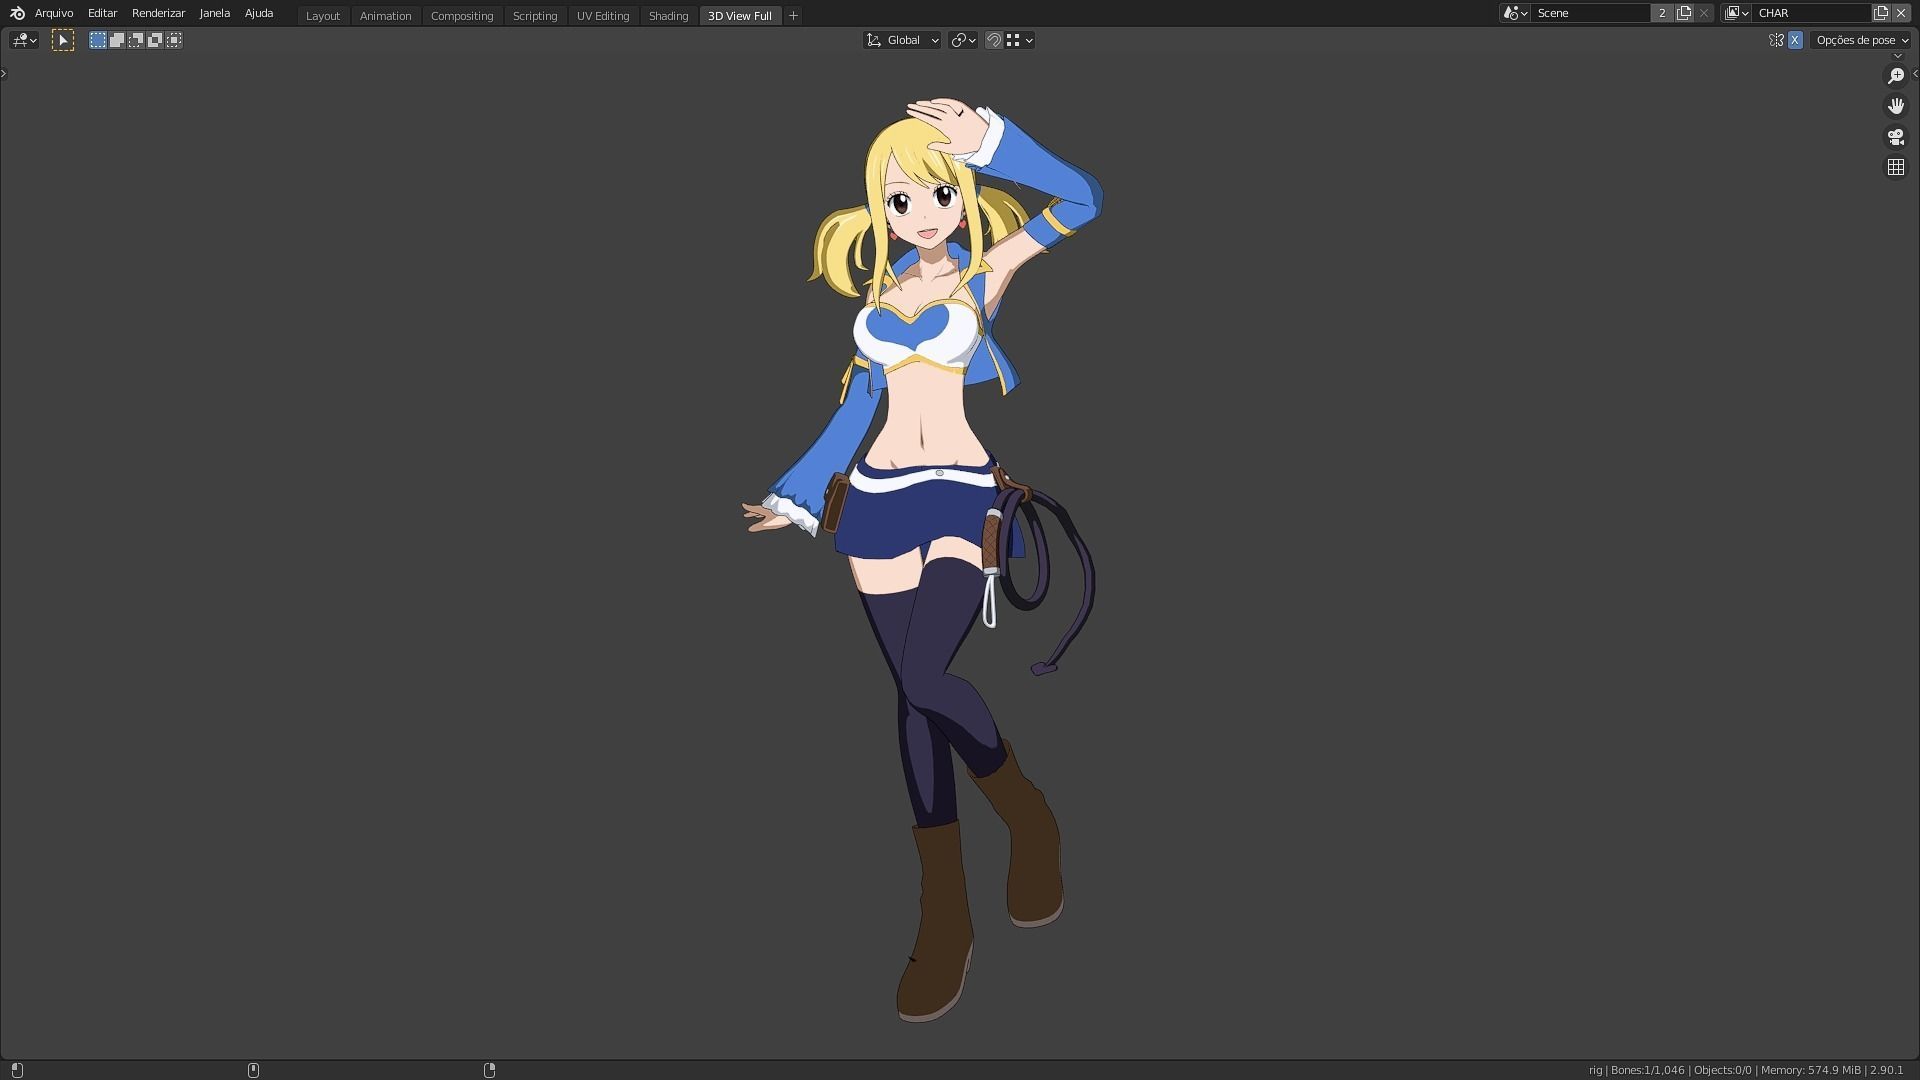Switch to the Scripting workspace tab

tap(535, 15)
